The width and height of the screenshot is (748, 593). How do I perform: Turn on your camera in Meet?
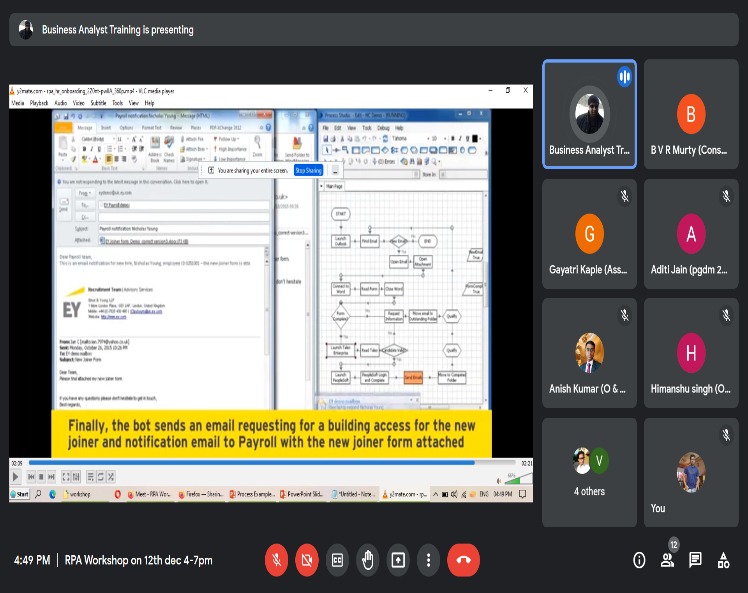[x=307, y=560]
